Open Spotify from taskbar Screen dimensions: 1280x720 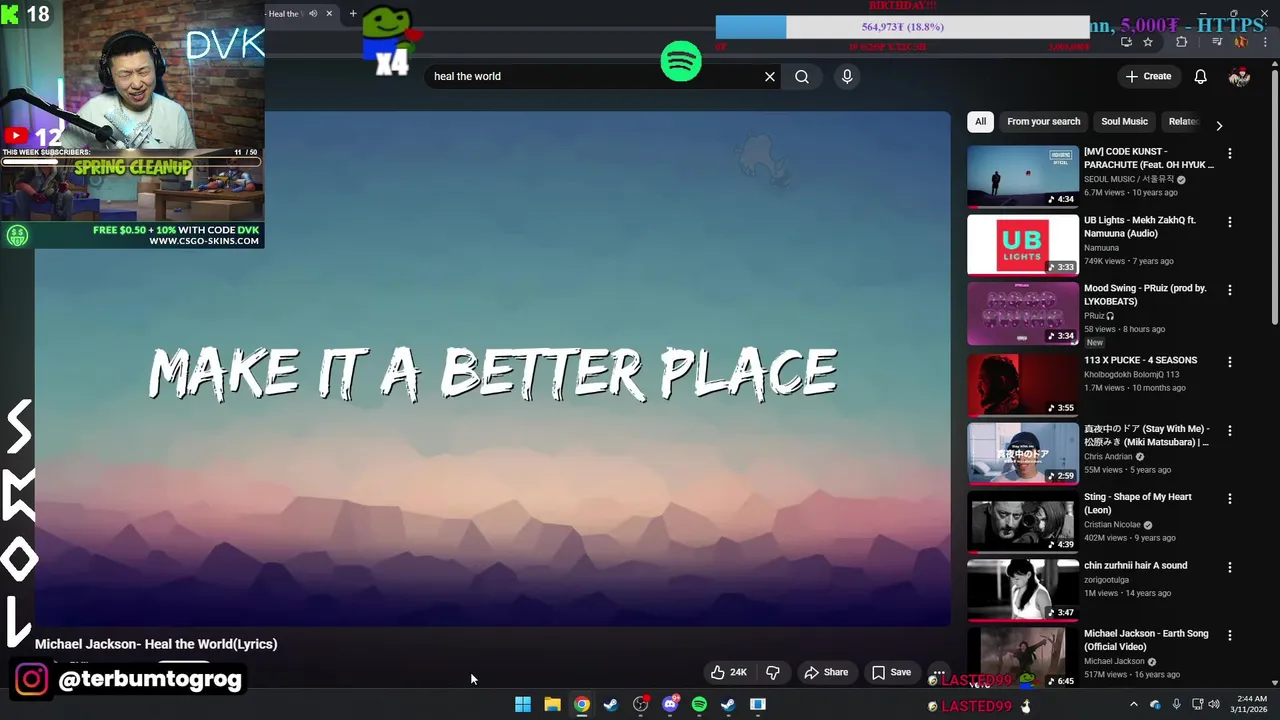click(699, 705)
